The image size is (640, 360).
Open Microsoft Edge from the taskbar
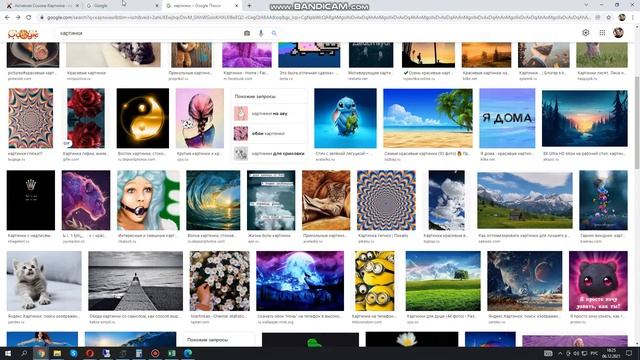pos(188,353)
